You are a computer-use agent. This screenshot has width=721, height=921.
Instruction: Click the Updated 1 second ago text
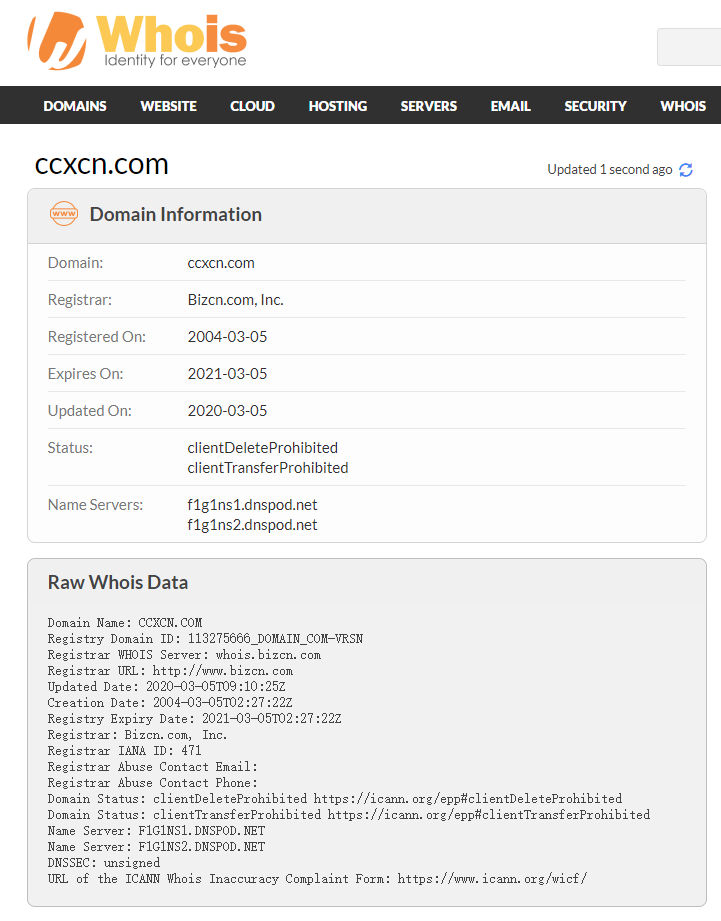609,170
